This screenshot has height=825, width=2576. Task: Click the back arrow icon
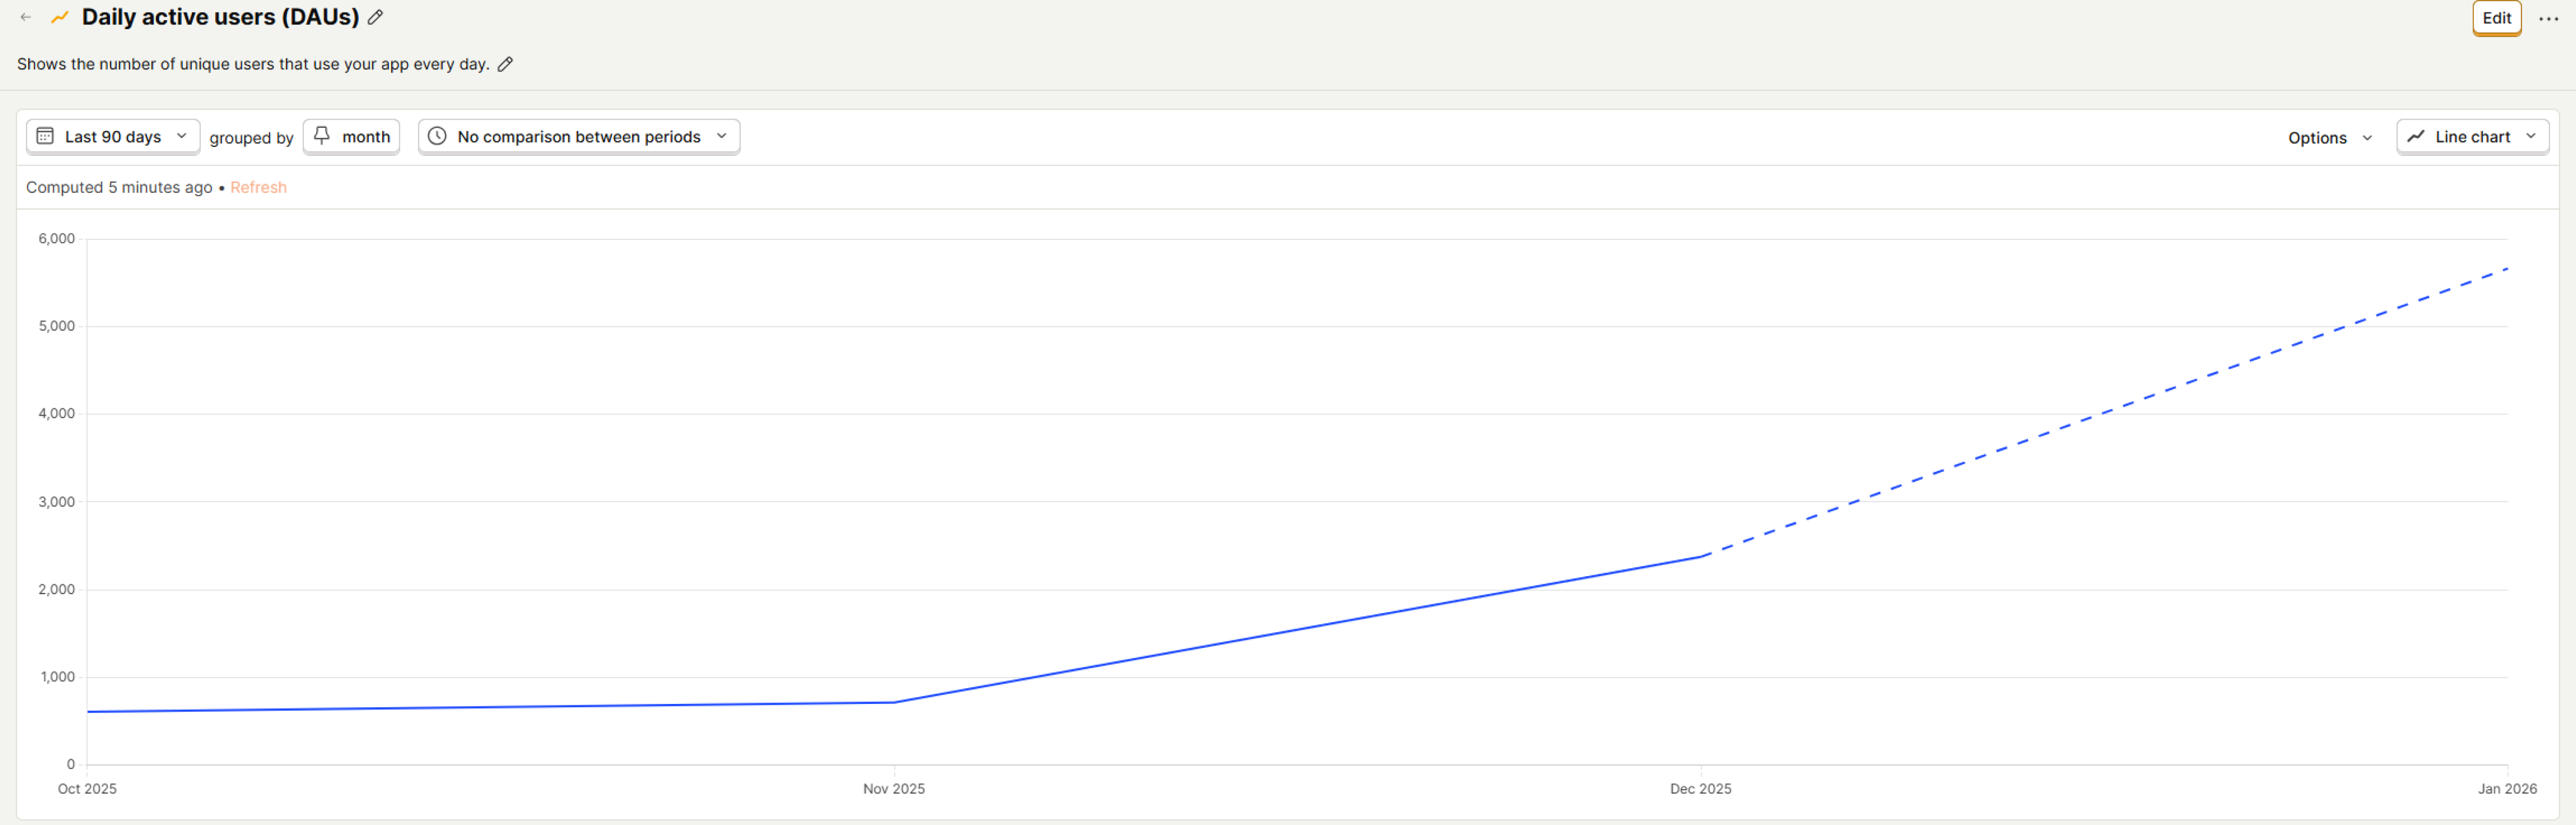(x=26, y=17)
